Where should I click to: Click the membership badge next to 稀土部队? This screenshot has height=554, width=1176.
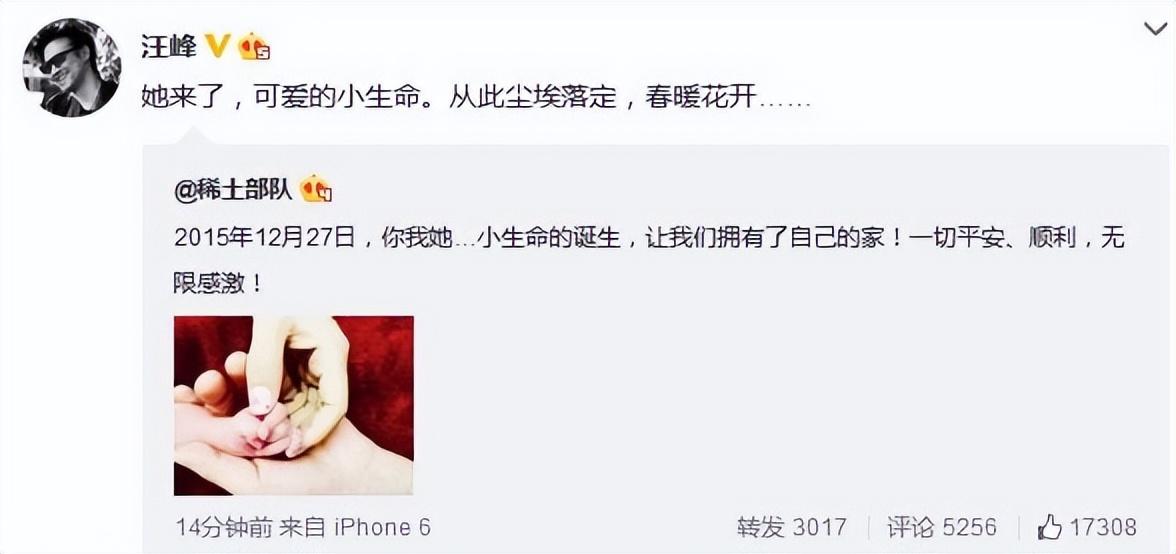(x=316, y=190)
